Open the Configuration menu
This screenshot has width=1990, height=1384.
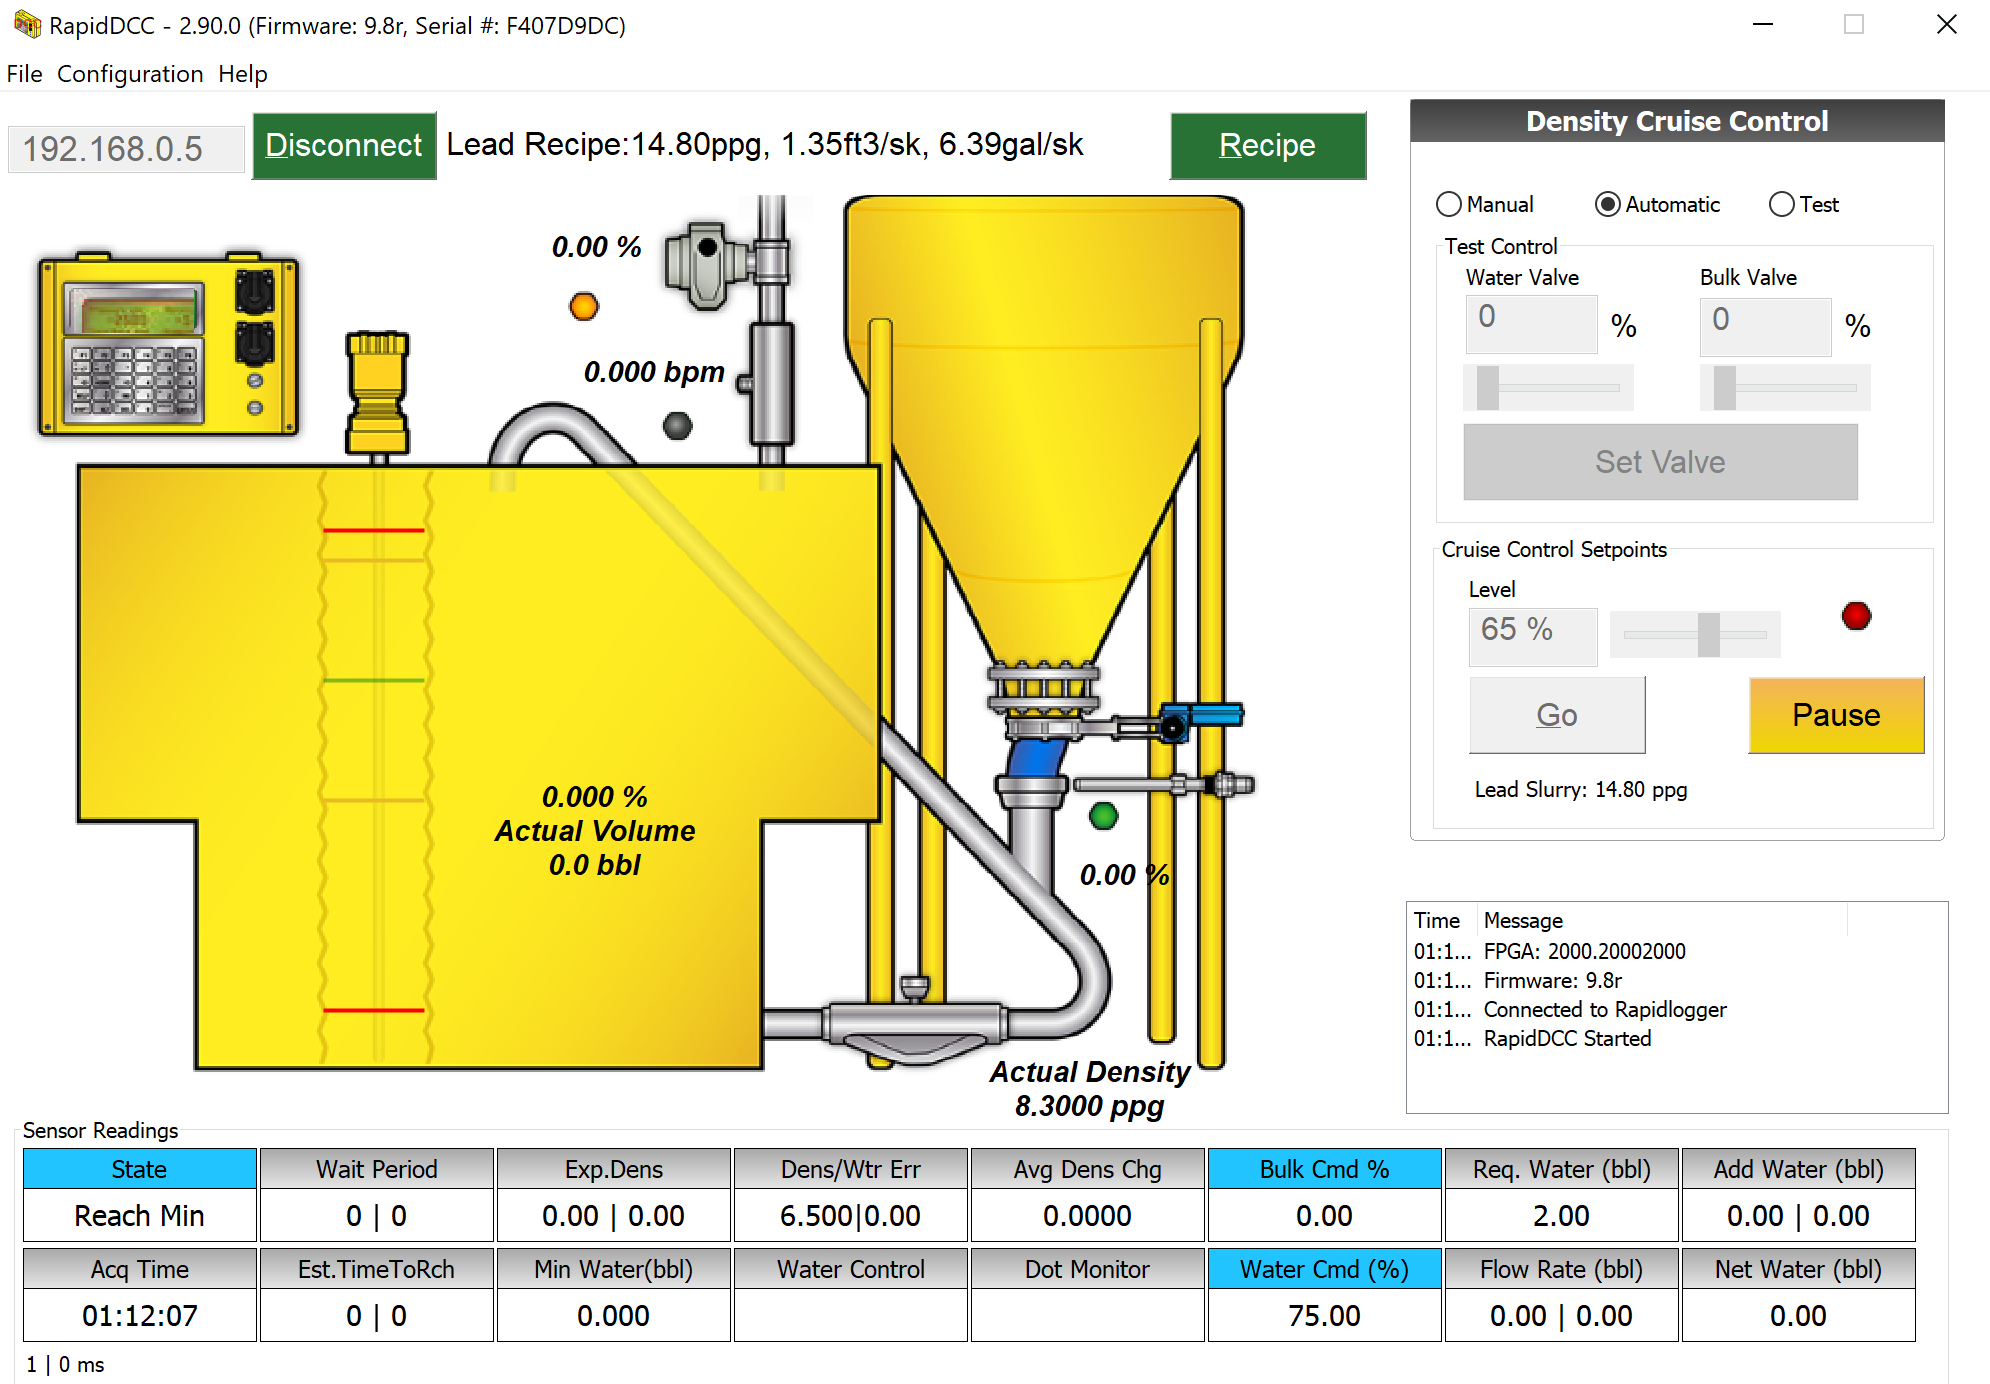pos(130,74)
